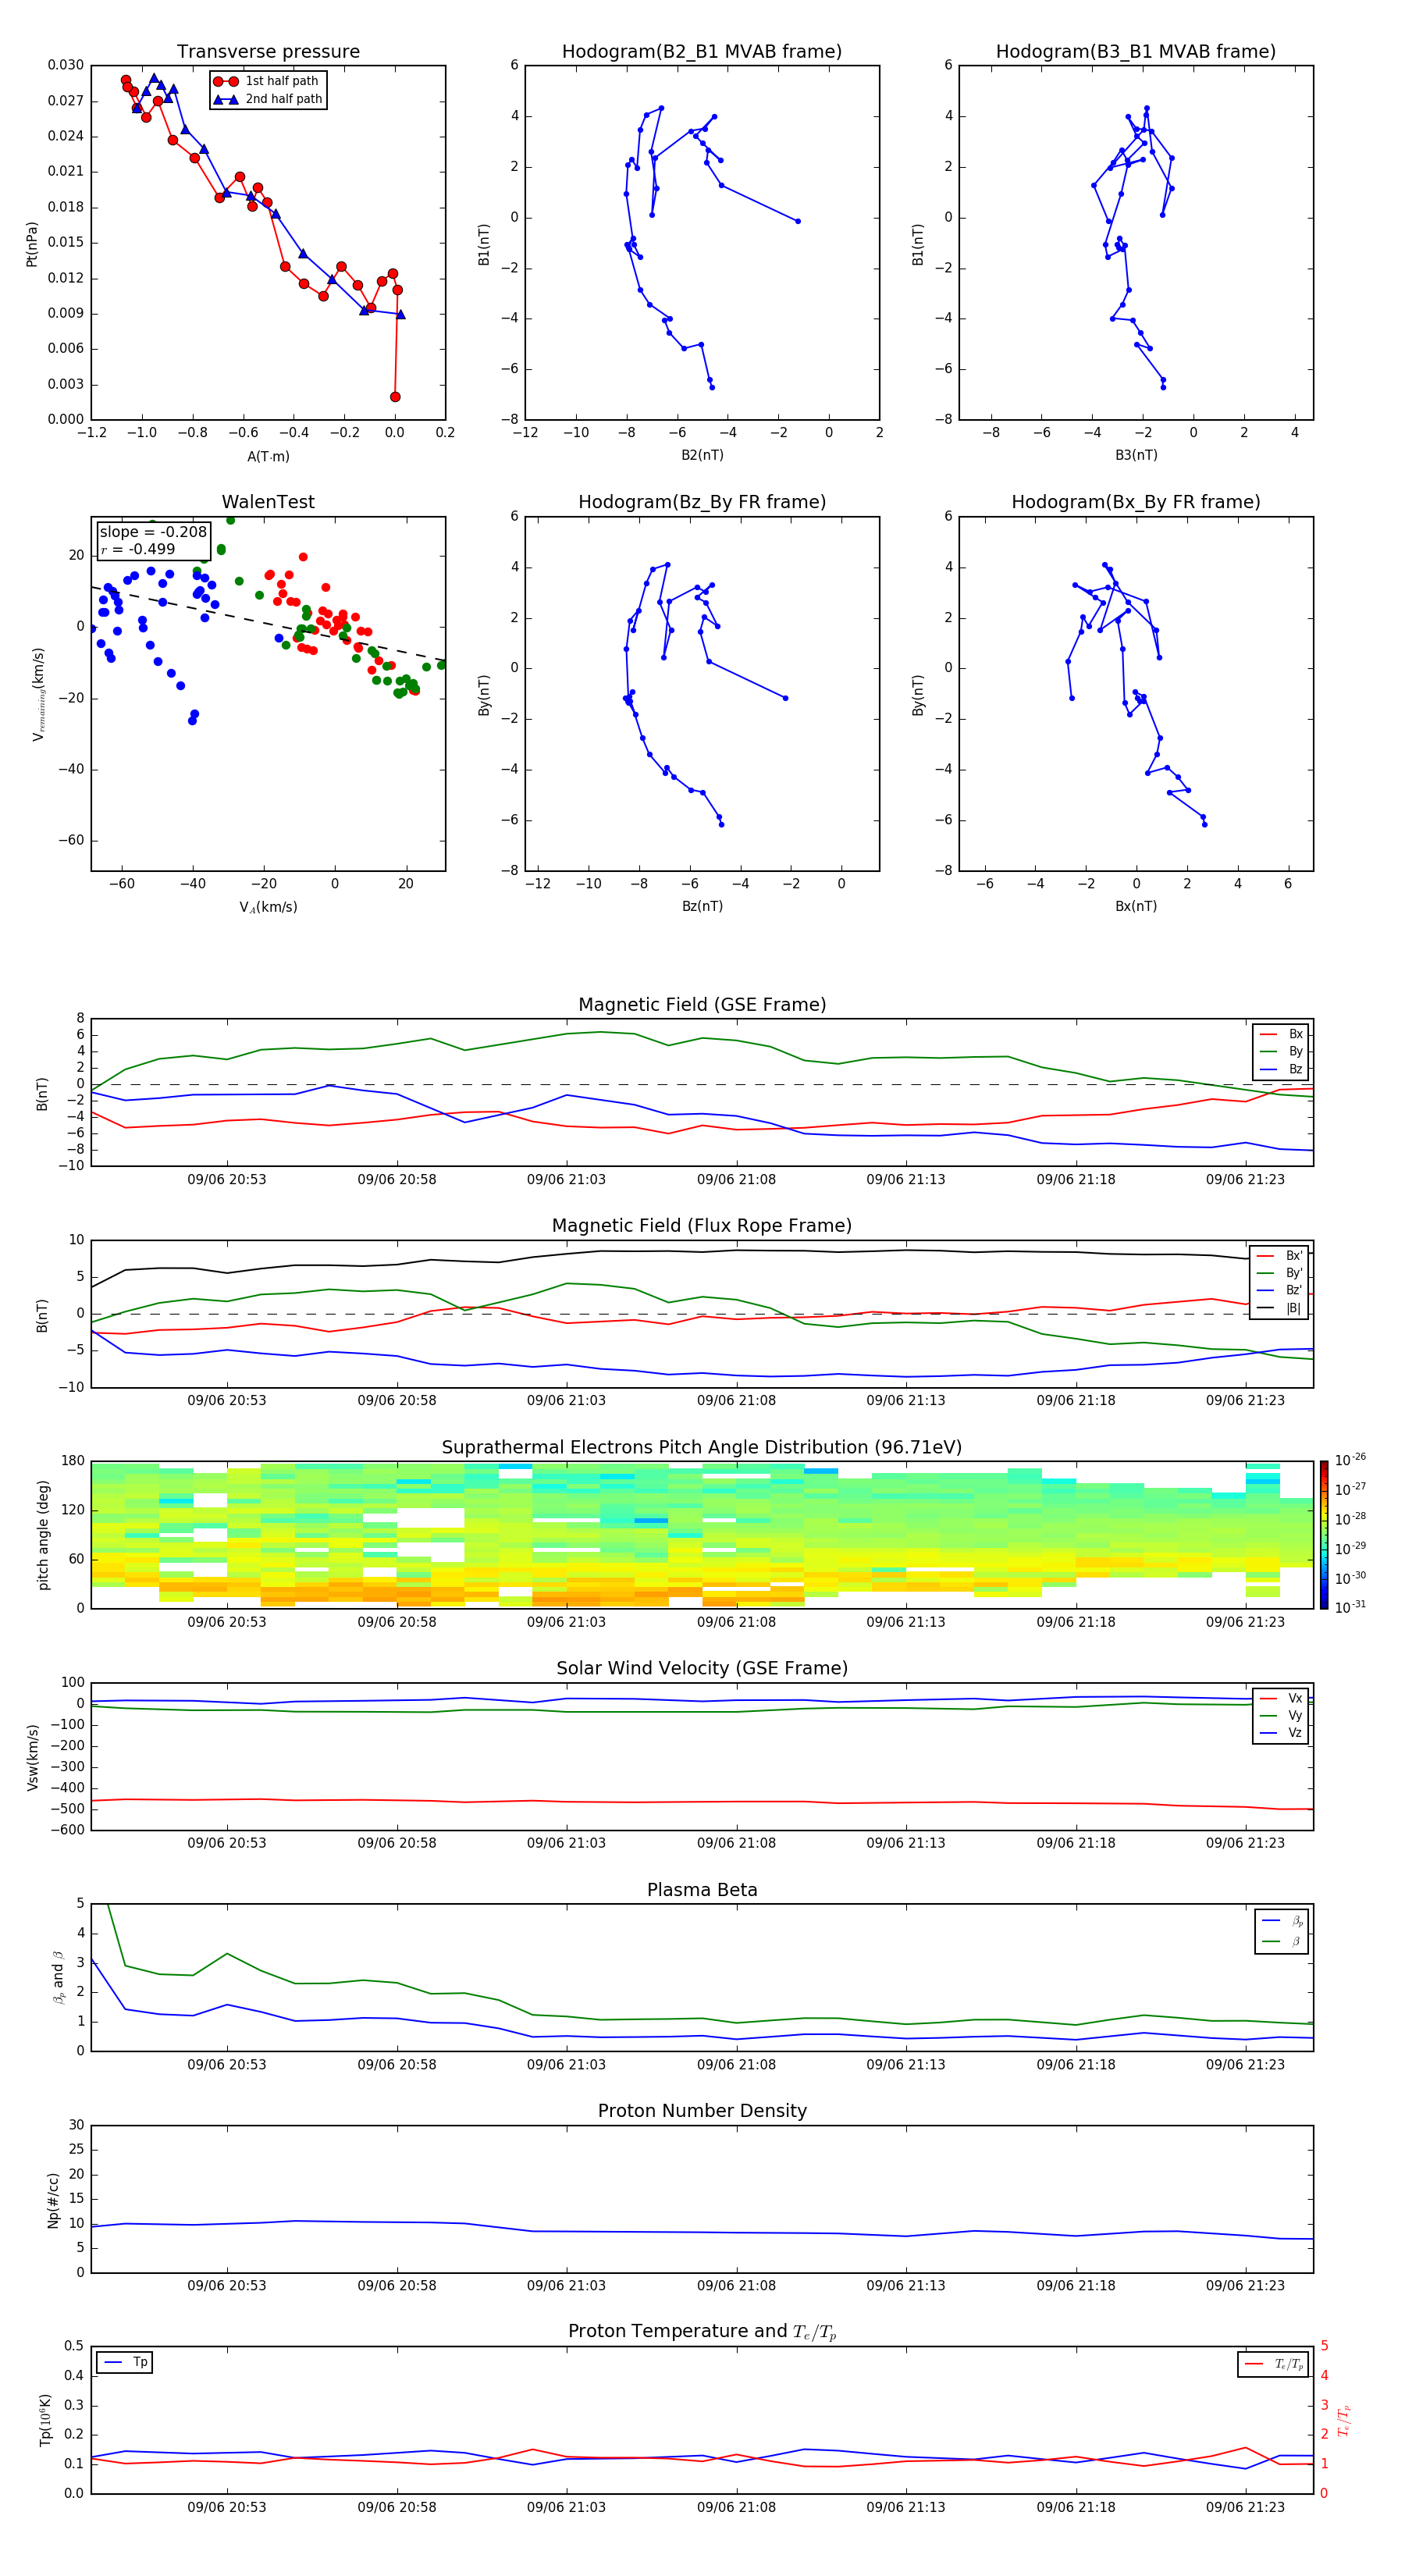Click the 'A(T·m)' x-axis label
The height and width of the screenshot is (2576, 1405).
coord(268,457)
